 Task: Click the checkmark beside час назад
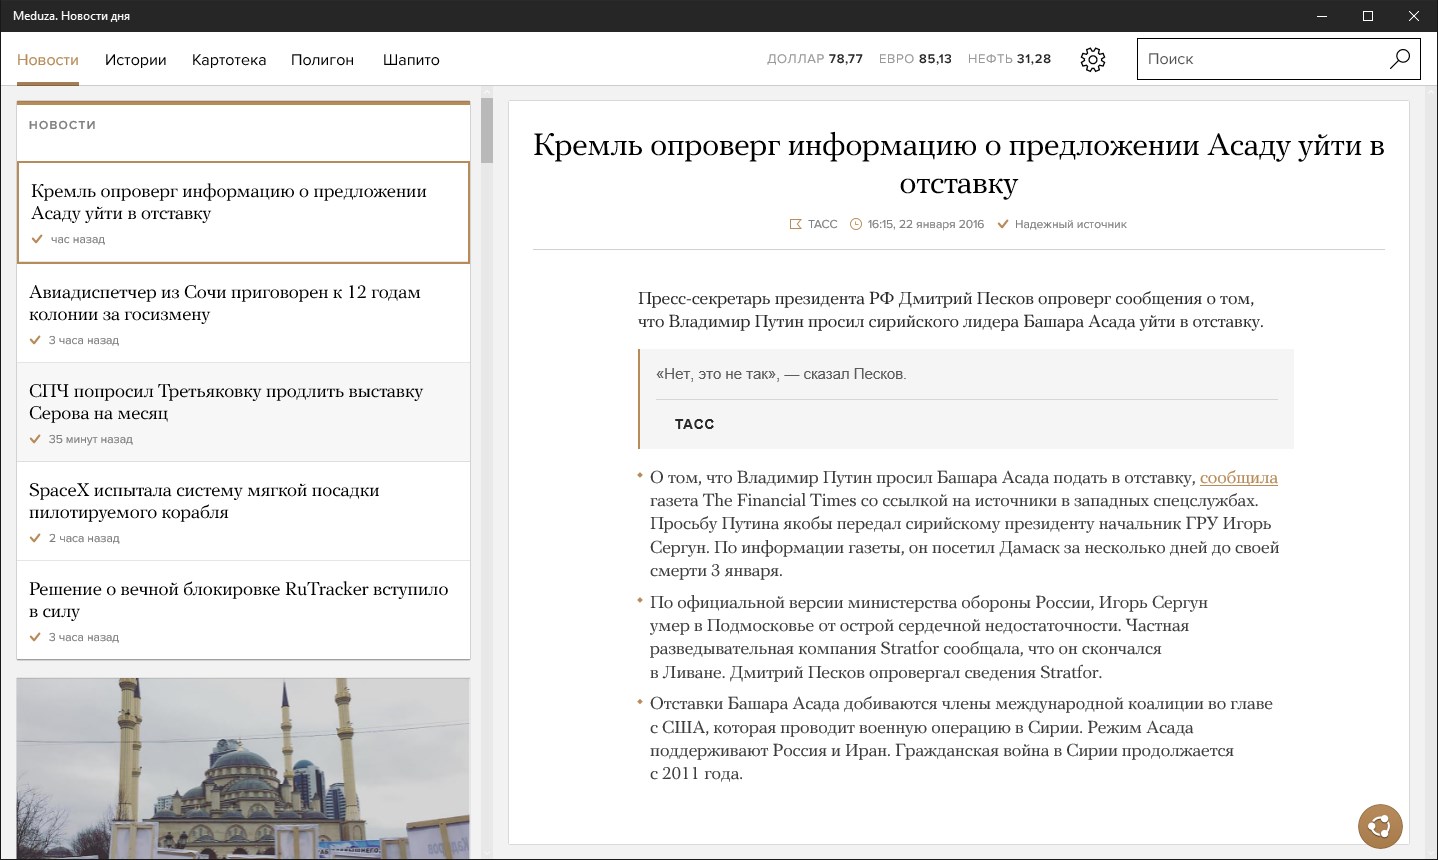37,239
